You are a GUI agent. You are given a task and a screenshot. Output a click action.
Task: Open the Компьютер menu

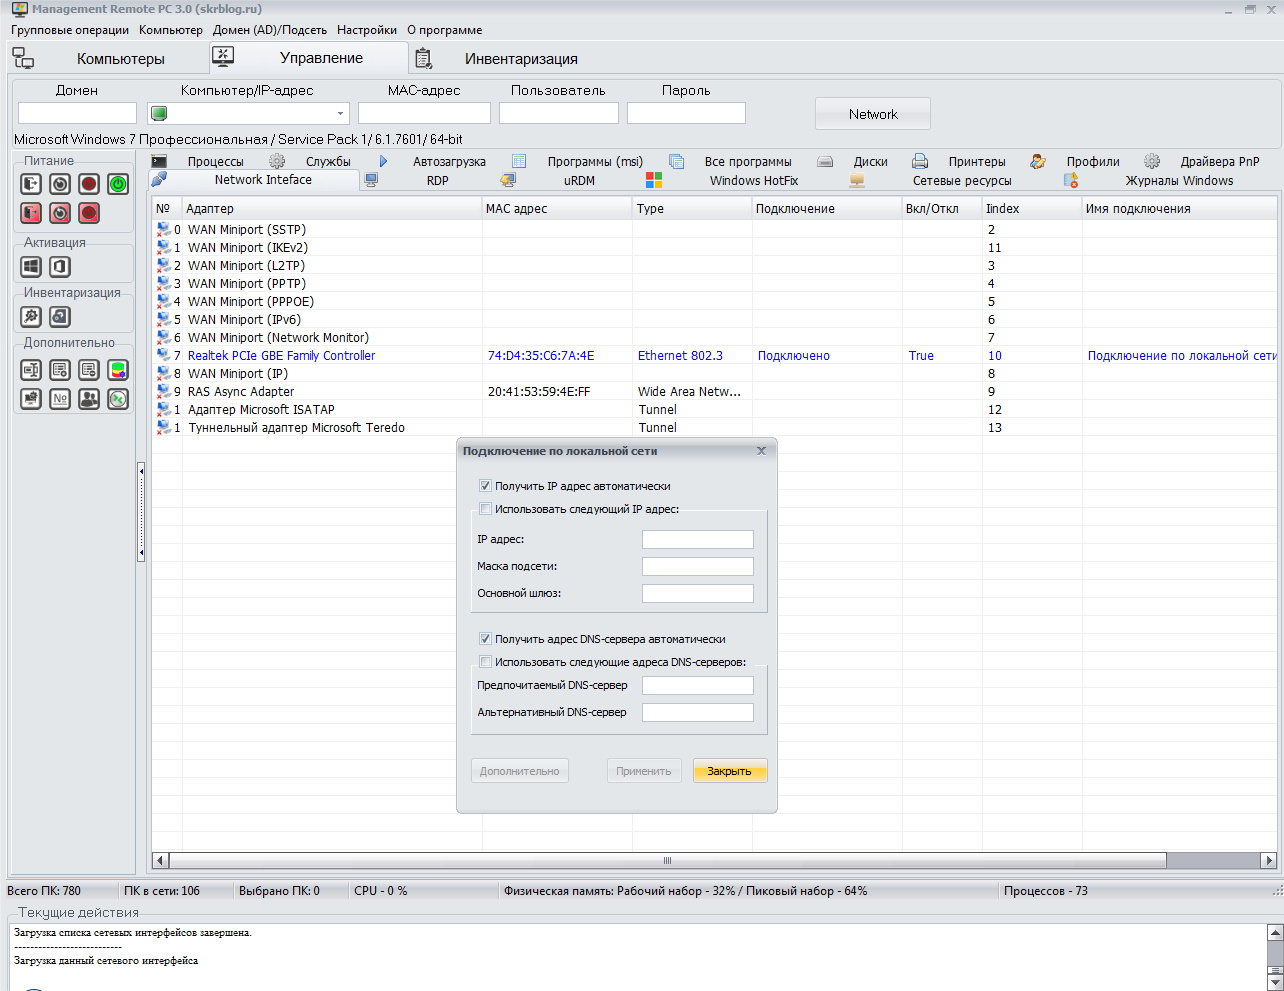[171, 30]
